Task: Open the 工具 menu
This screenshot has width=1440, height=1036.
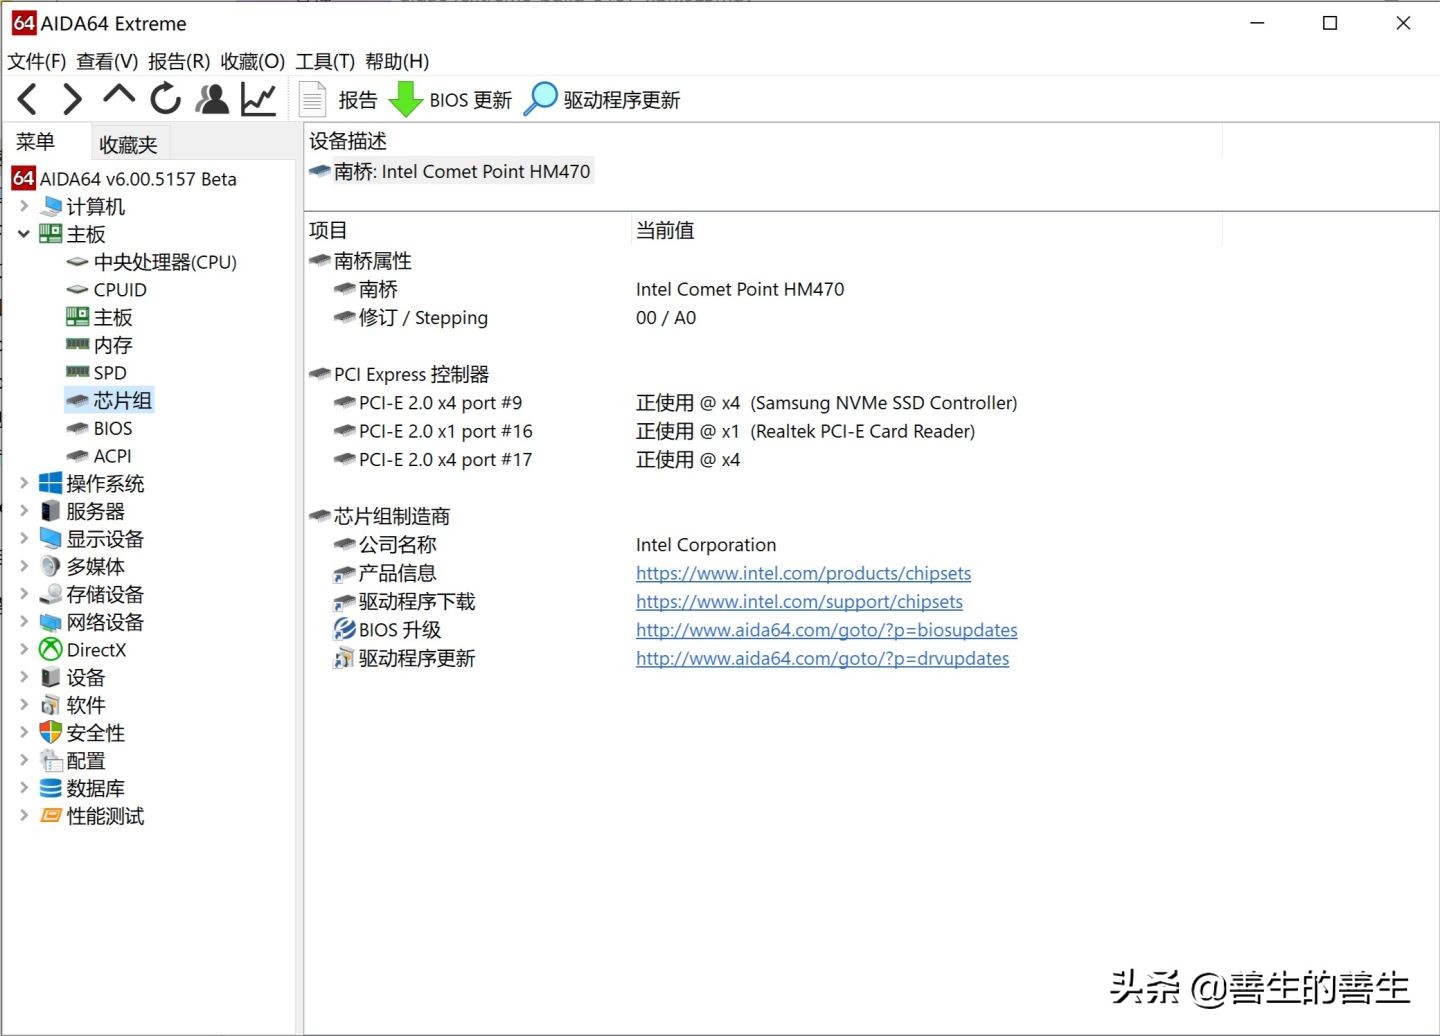Action: pos(325,61)
